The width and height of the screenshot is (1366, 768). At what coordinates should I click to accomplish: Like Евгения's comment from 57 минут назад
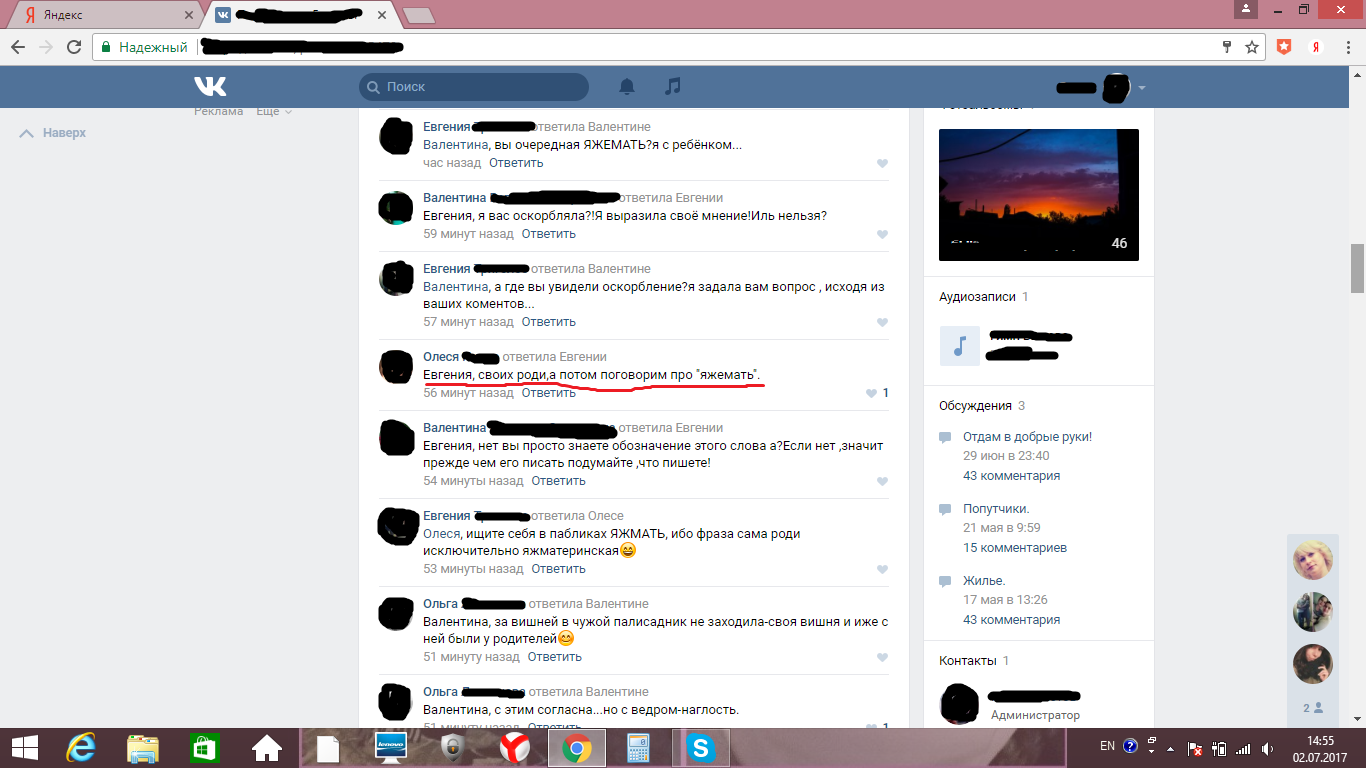pyautogui.click(x=882, y=323)
